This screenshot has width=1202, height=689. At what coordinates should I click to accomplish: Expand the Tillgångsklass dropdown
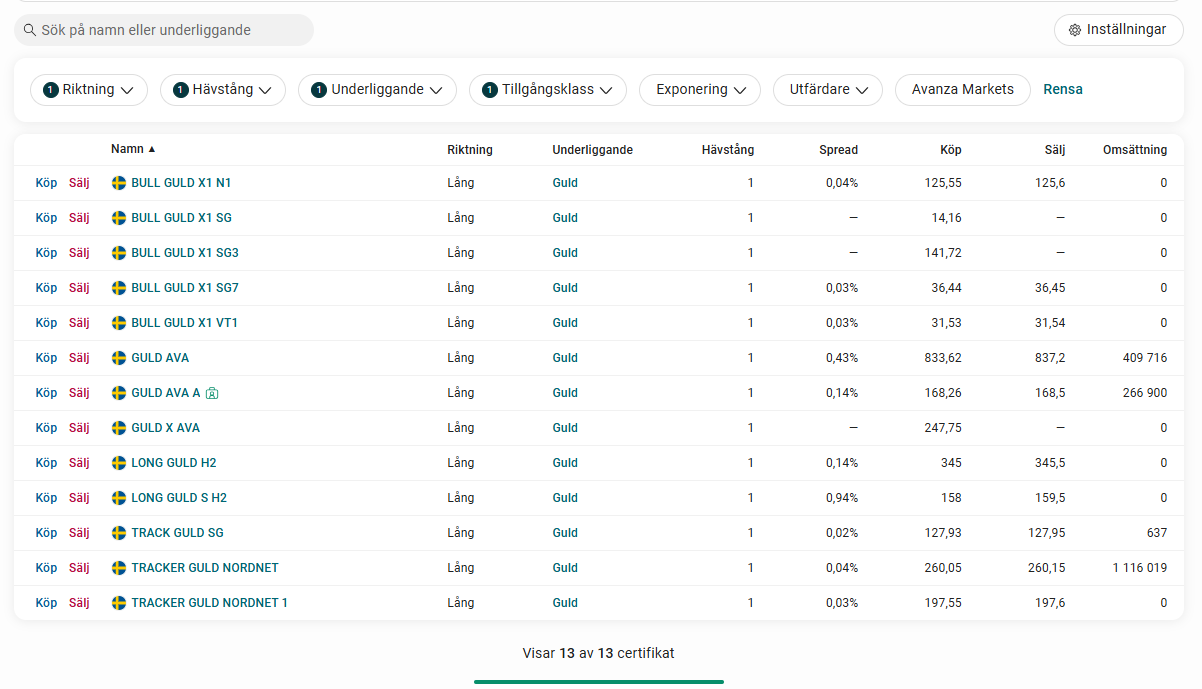pos(548,90)
